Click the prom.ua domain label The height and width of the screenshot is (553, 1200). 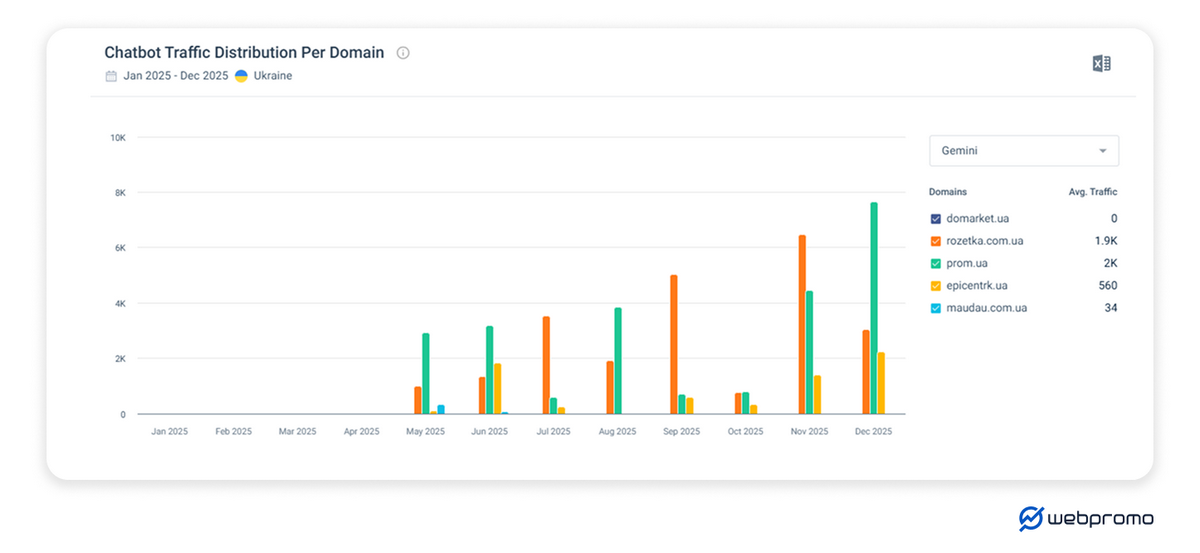967,264
